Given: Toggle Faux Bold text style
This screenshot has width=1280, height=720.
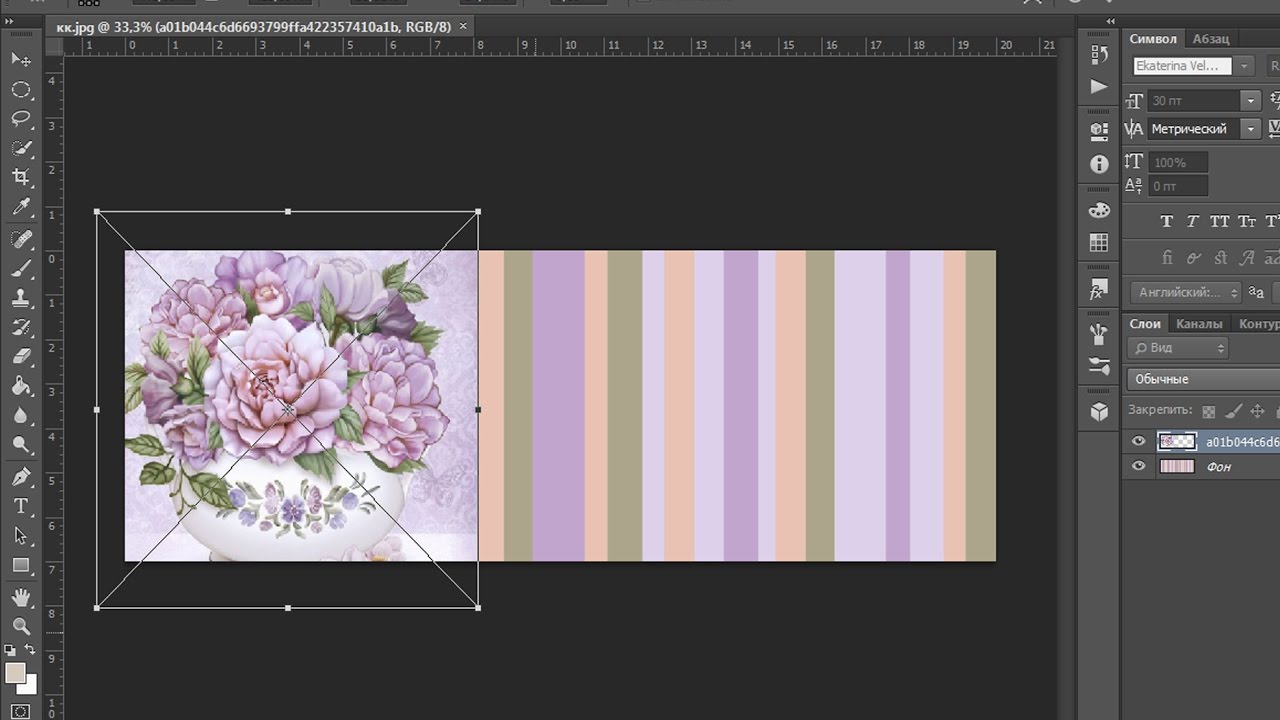Looking at the screenshot, I should (1166, 222).
